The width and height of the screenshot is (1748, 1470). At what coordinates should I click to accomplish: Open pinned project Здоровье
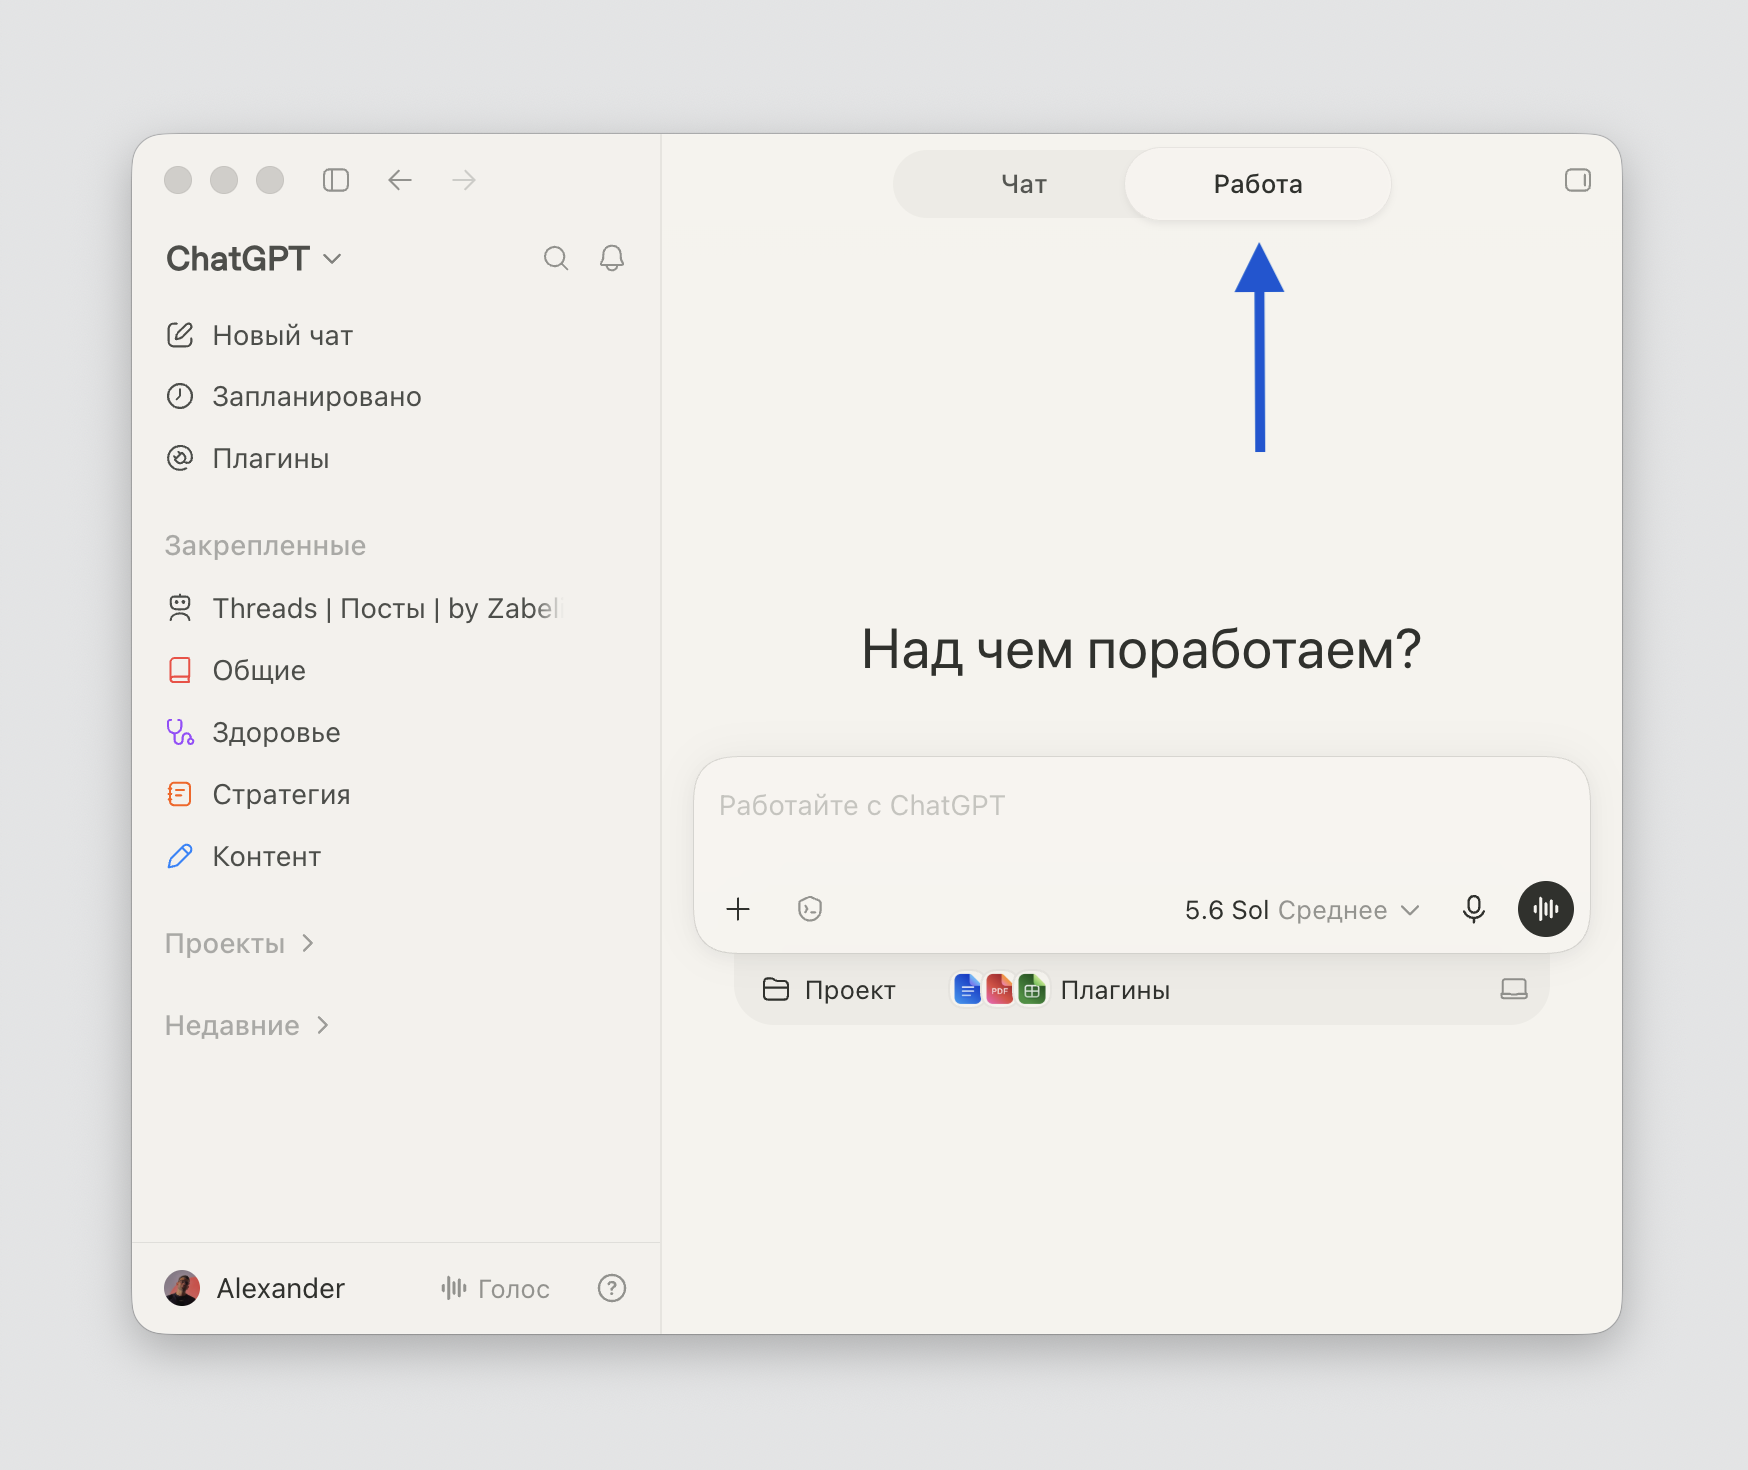[276, 732]
